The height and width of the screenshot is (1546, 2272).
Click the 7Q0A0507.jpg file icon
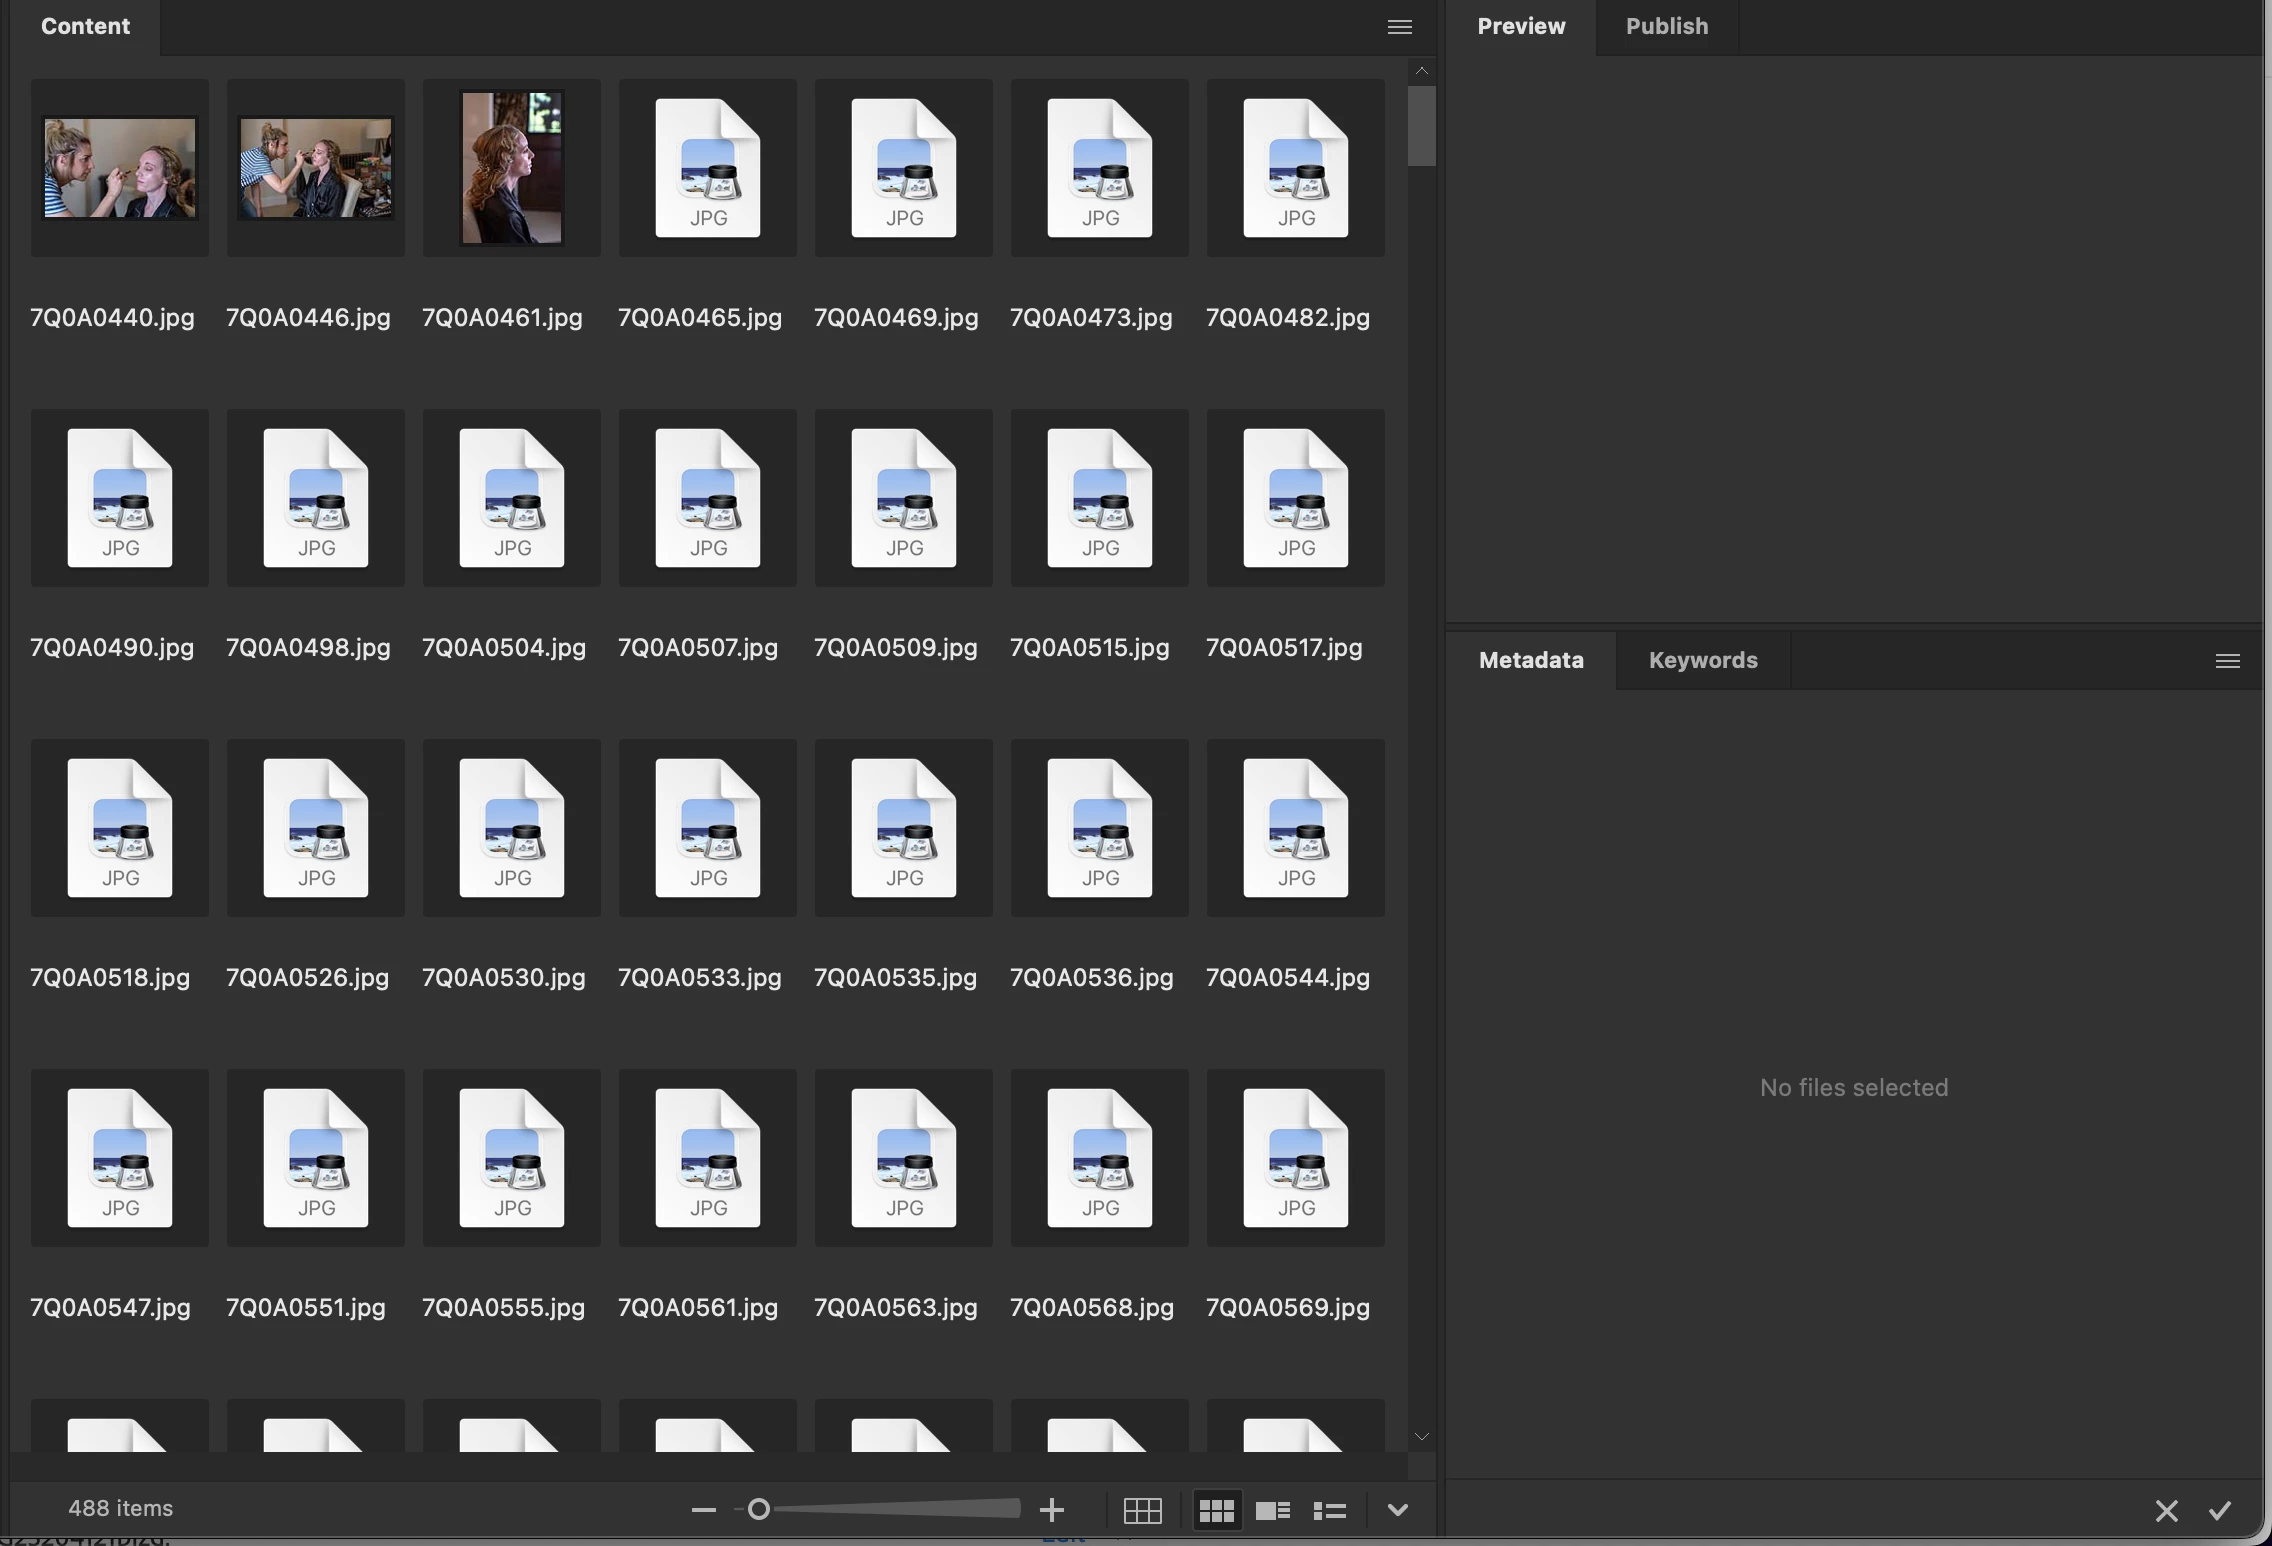(708, 498)
